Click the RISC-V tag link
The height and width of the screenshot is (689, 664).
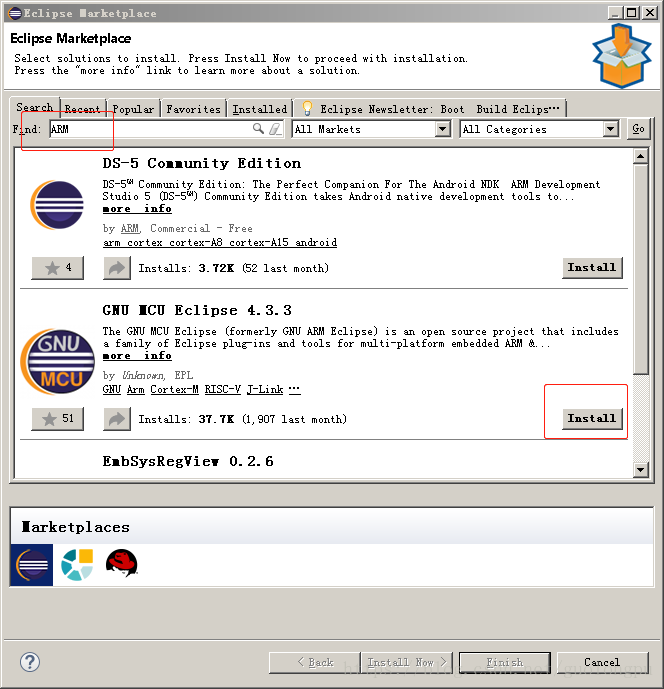click(223, 389)
